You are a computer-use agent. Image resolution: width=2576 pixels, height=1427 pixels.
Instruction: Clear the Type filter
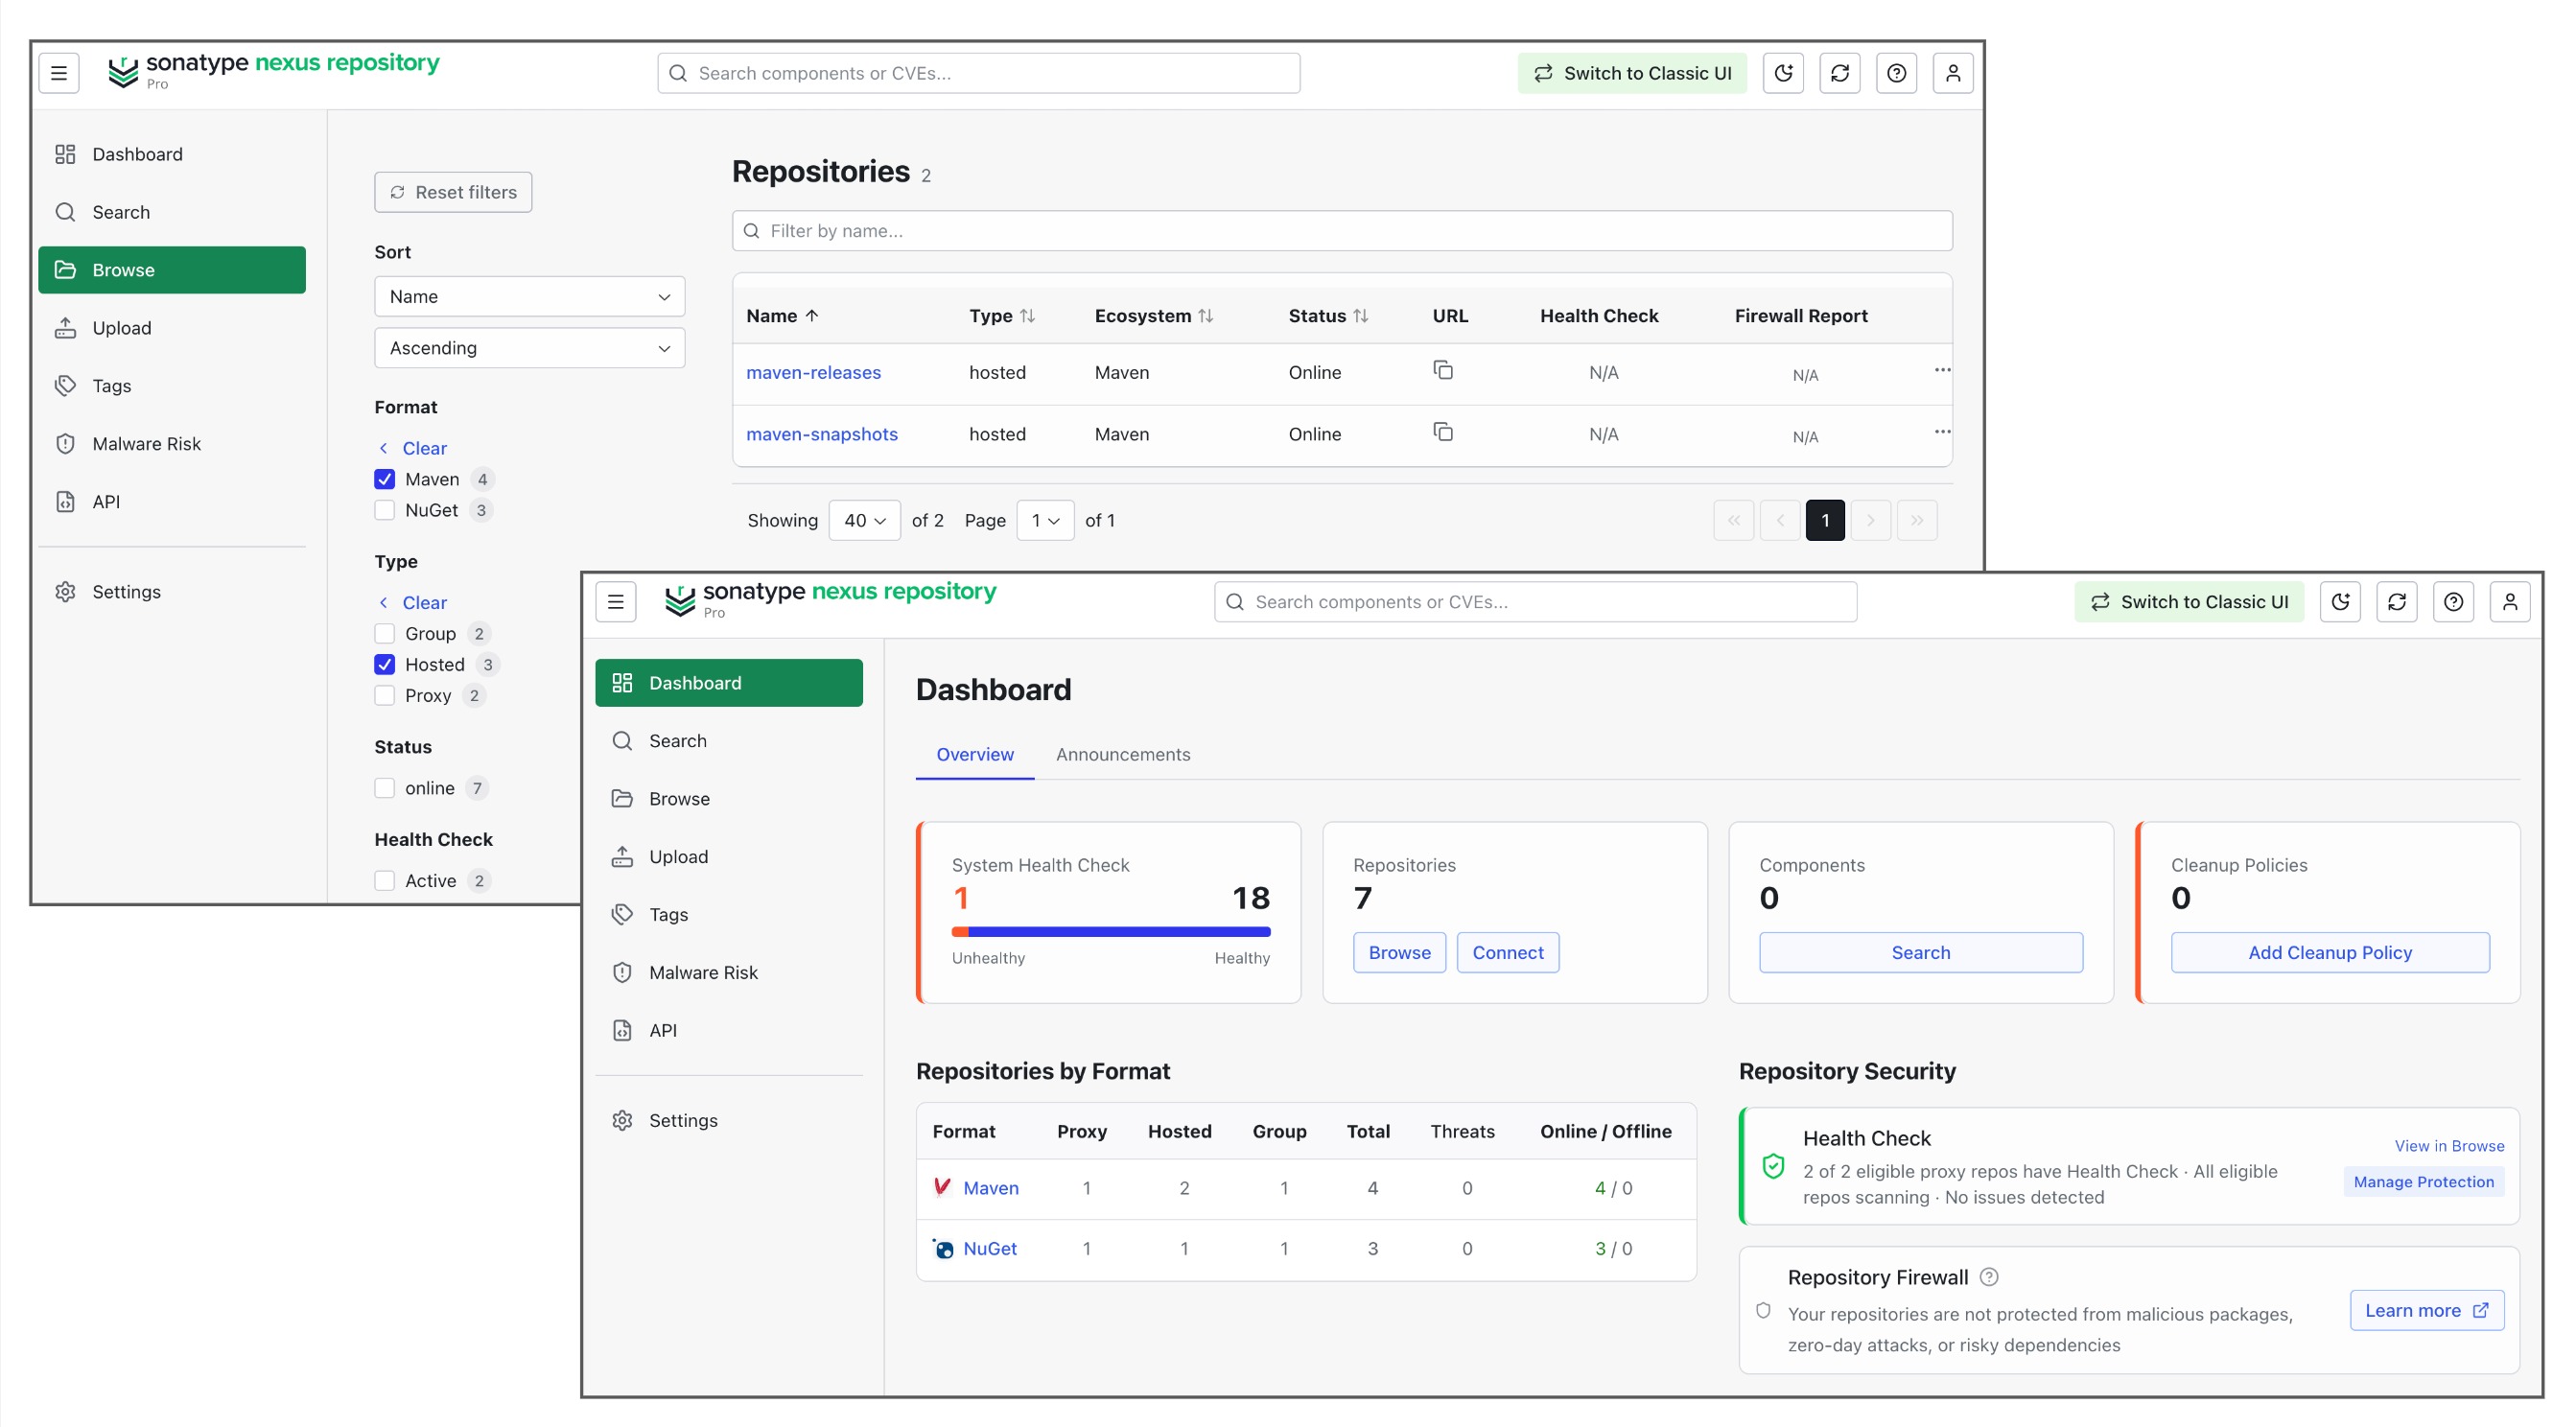pyautogui.click(x=414, y=603)
